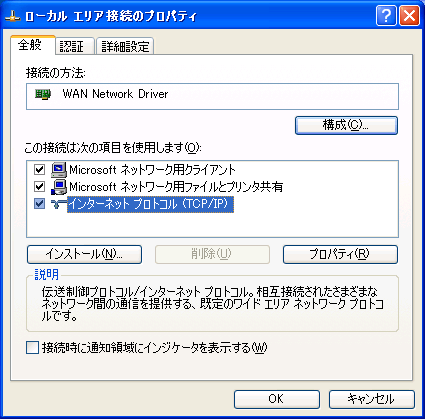Uncheck ファイルとプリンタ共有 checkbox
The width and height of the screenshot is (425, 419).
[x=39, y=186]
